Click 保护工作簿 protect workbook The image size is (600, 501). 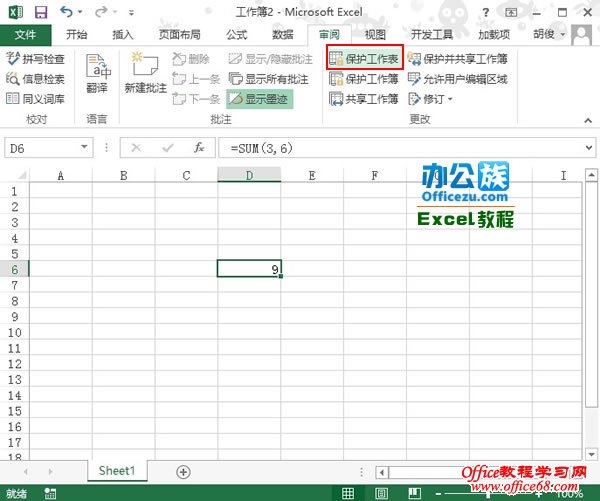coord(364,79)
